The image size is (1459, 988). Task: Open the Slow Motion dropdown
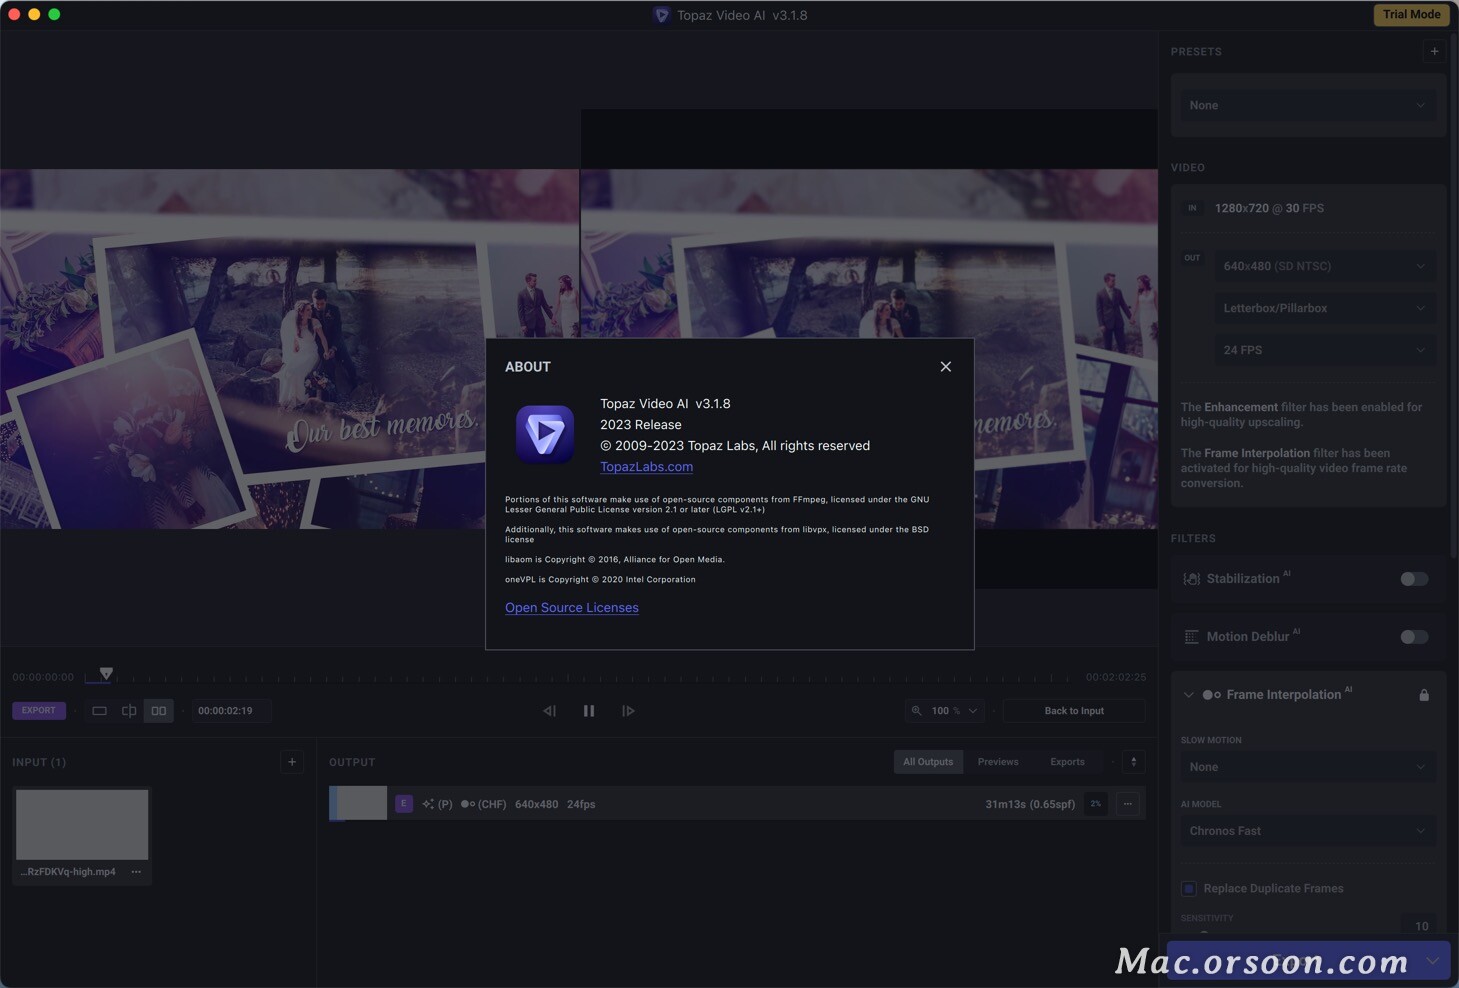tap(1307, 767)
